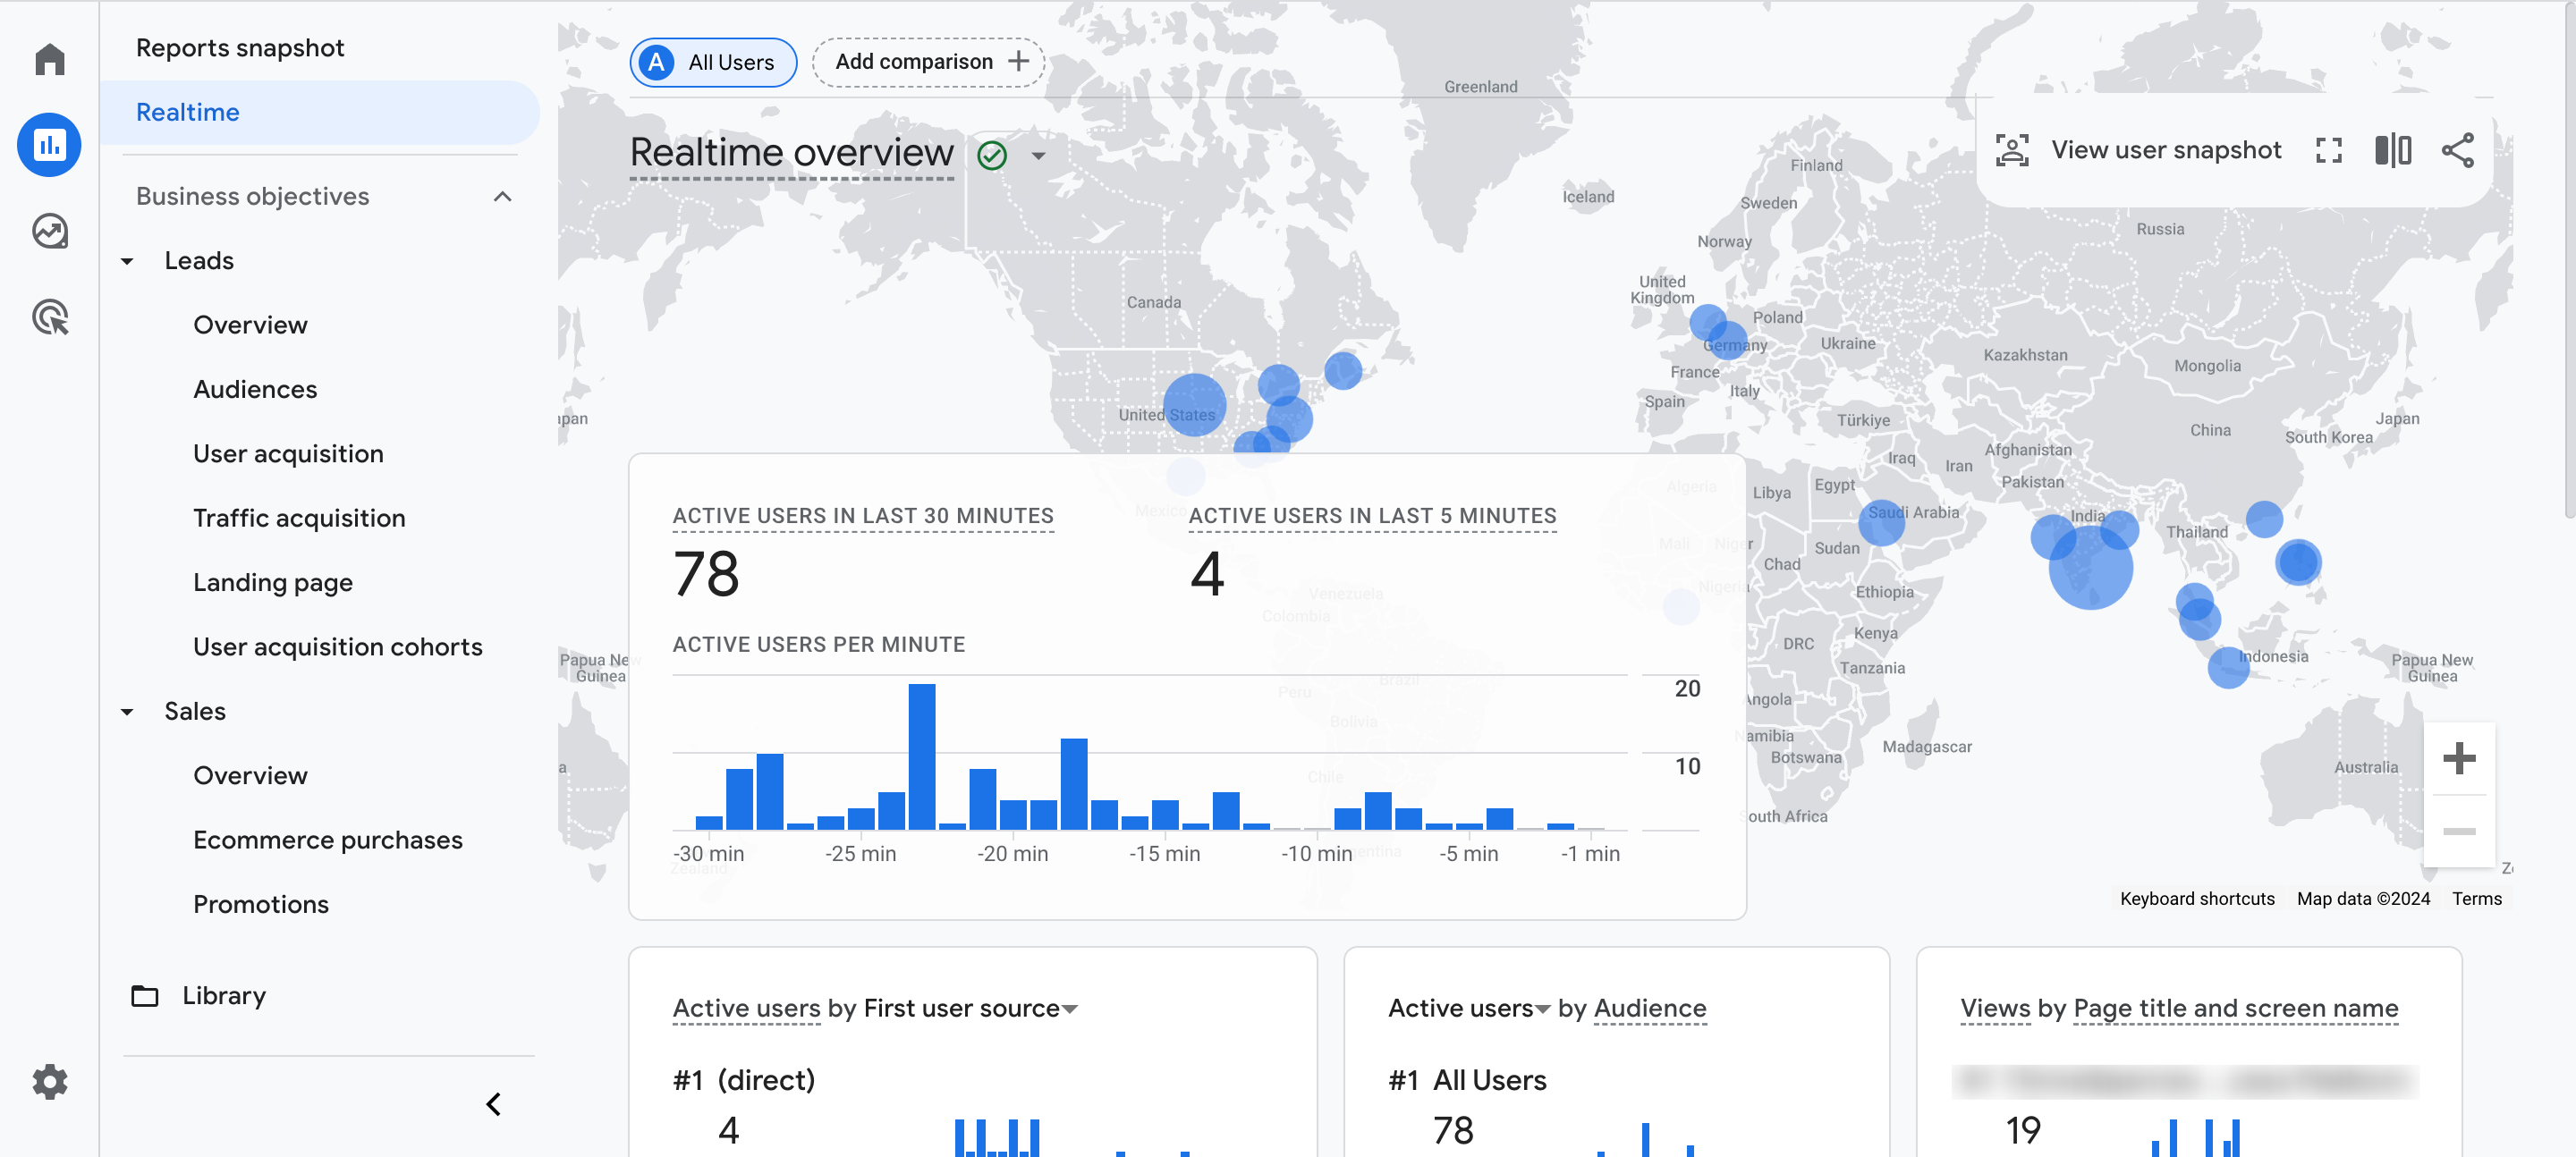Open Admin settings gear icon

point(49,1081)
